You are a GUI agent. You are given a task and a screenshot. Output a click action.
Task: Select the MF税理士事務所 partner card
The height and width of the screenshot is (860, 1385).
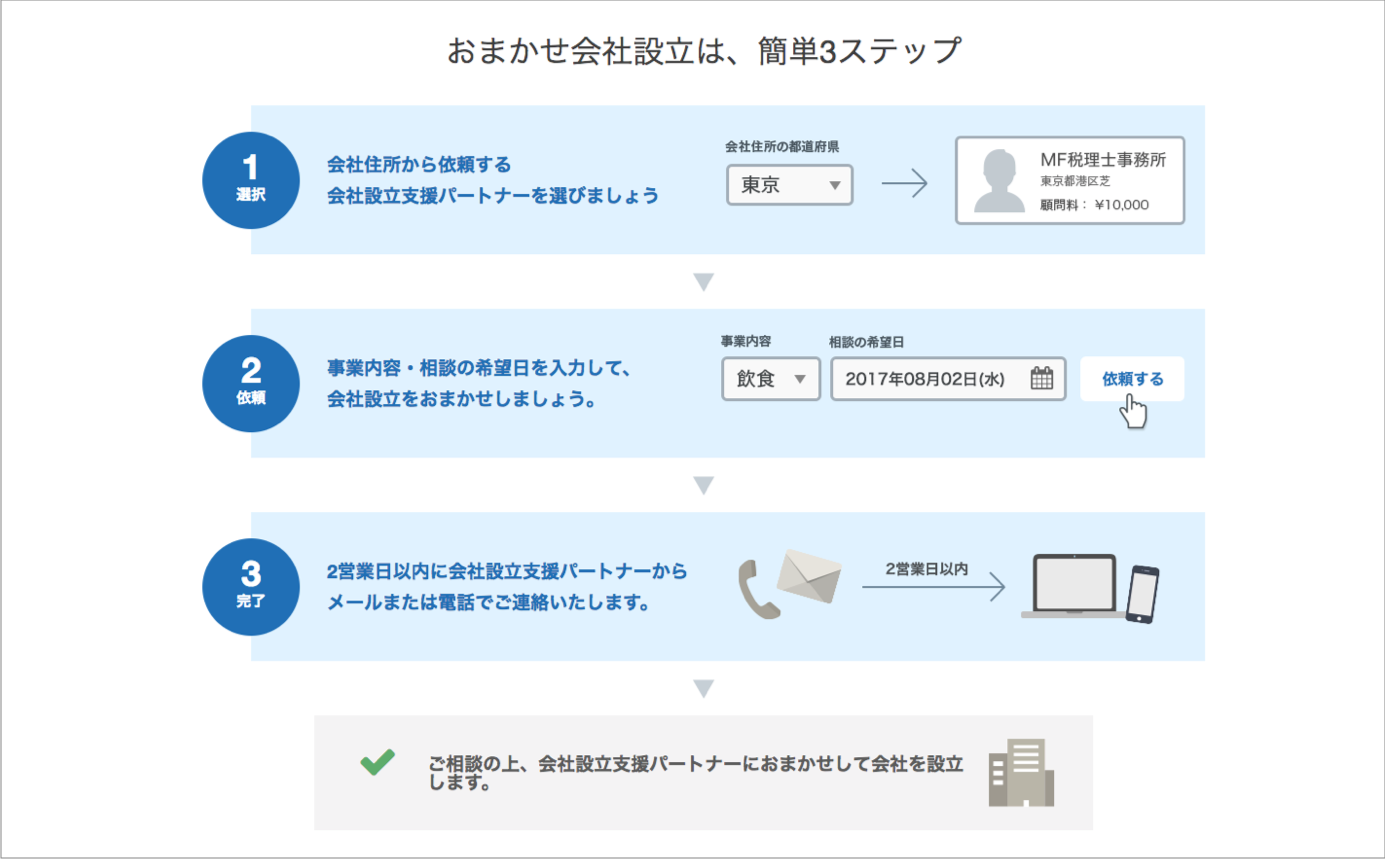tap(1070, 180)
